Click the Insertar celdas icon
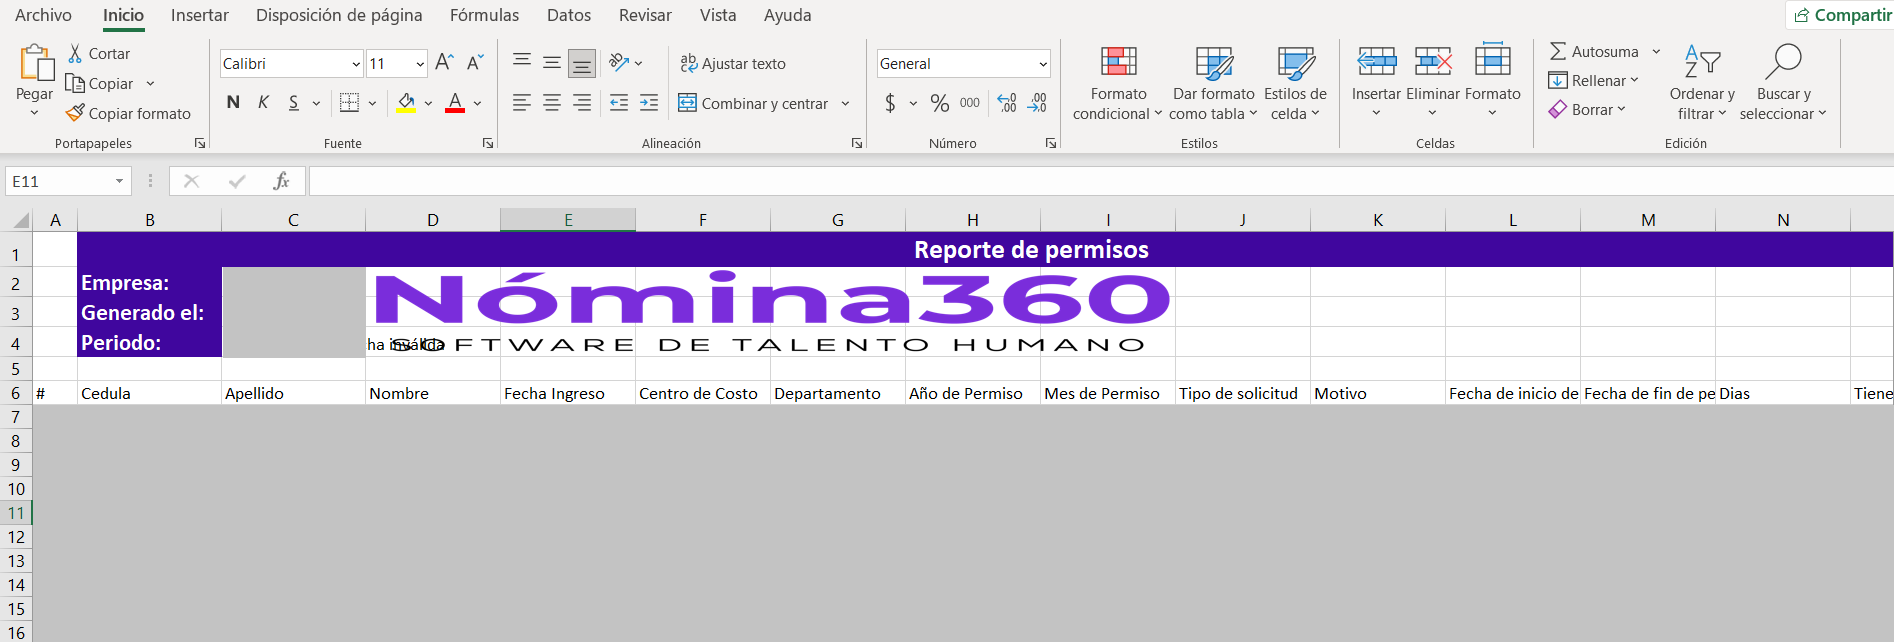1894x642 pixels. point(1377,62)
